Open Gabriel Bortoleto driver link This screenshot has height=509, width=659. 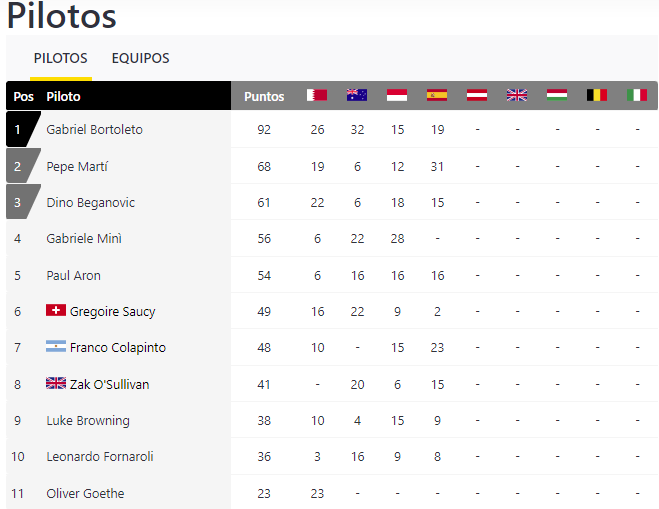point(95,129)
